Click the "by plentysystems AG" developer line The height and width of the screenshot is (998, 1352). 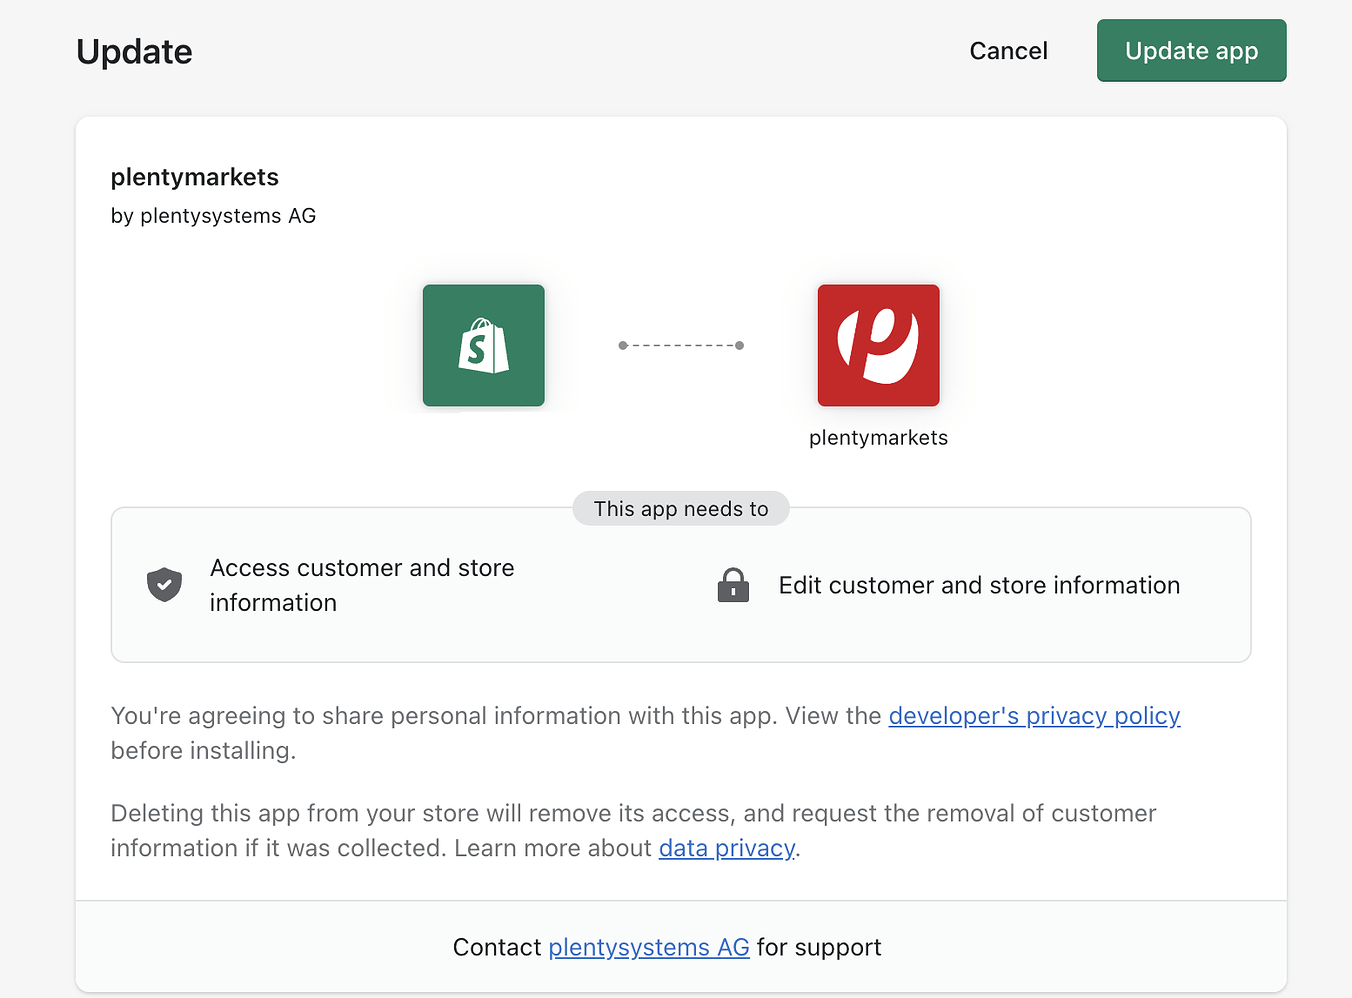tap(213, 216)
